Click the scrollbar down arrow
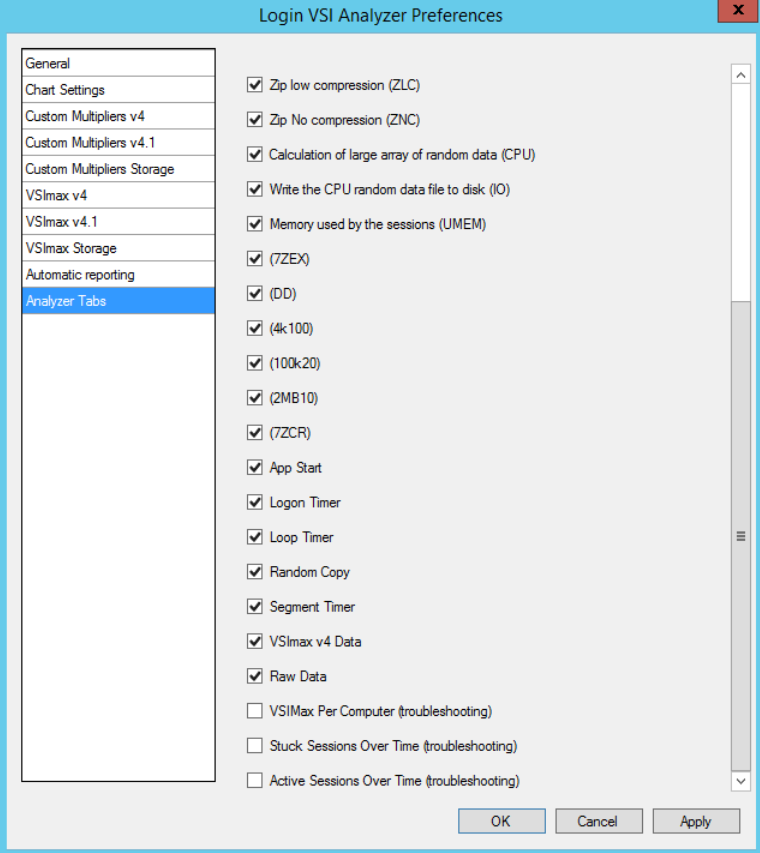The image size is (760, 853). point(741,782)
